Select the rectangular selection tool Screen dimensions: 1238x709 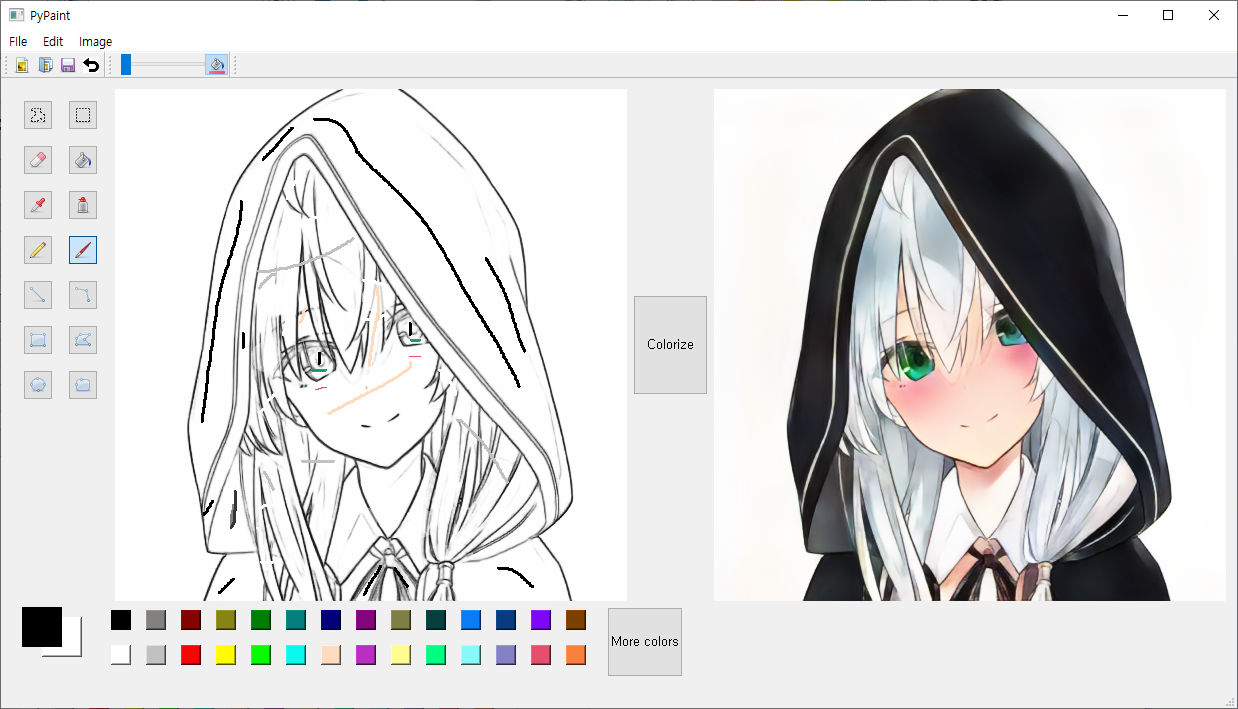click(83, 115)
